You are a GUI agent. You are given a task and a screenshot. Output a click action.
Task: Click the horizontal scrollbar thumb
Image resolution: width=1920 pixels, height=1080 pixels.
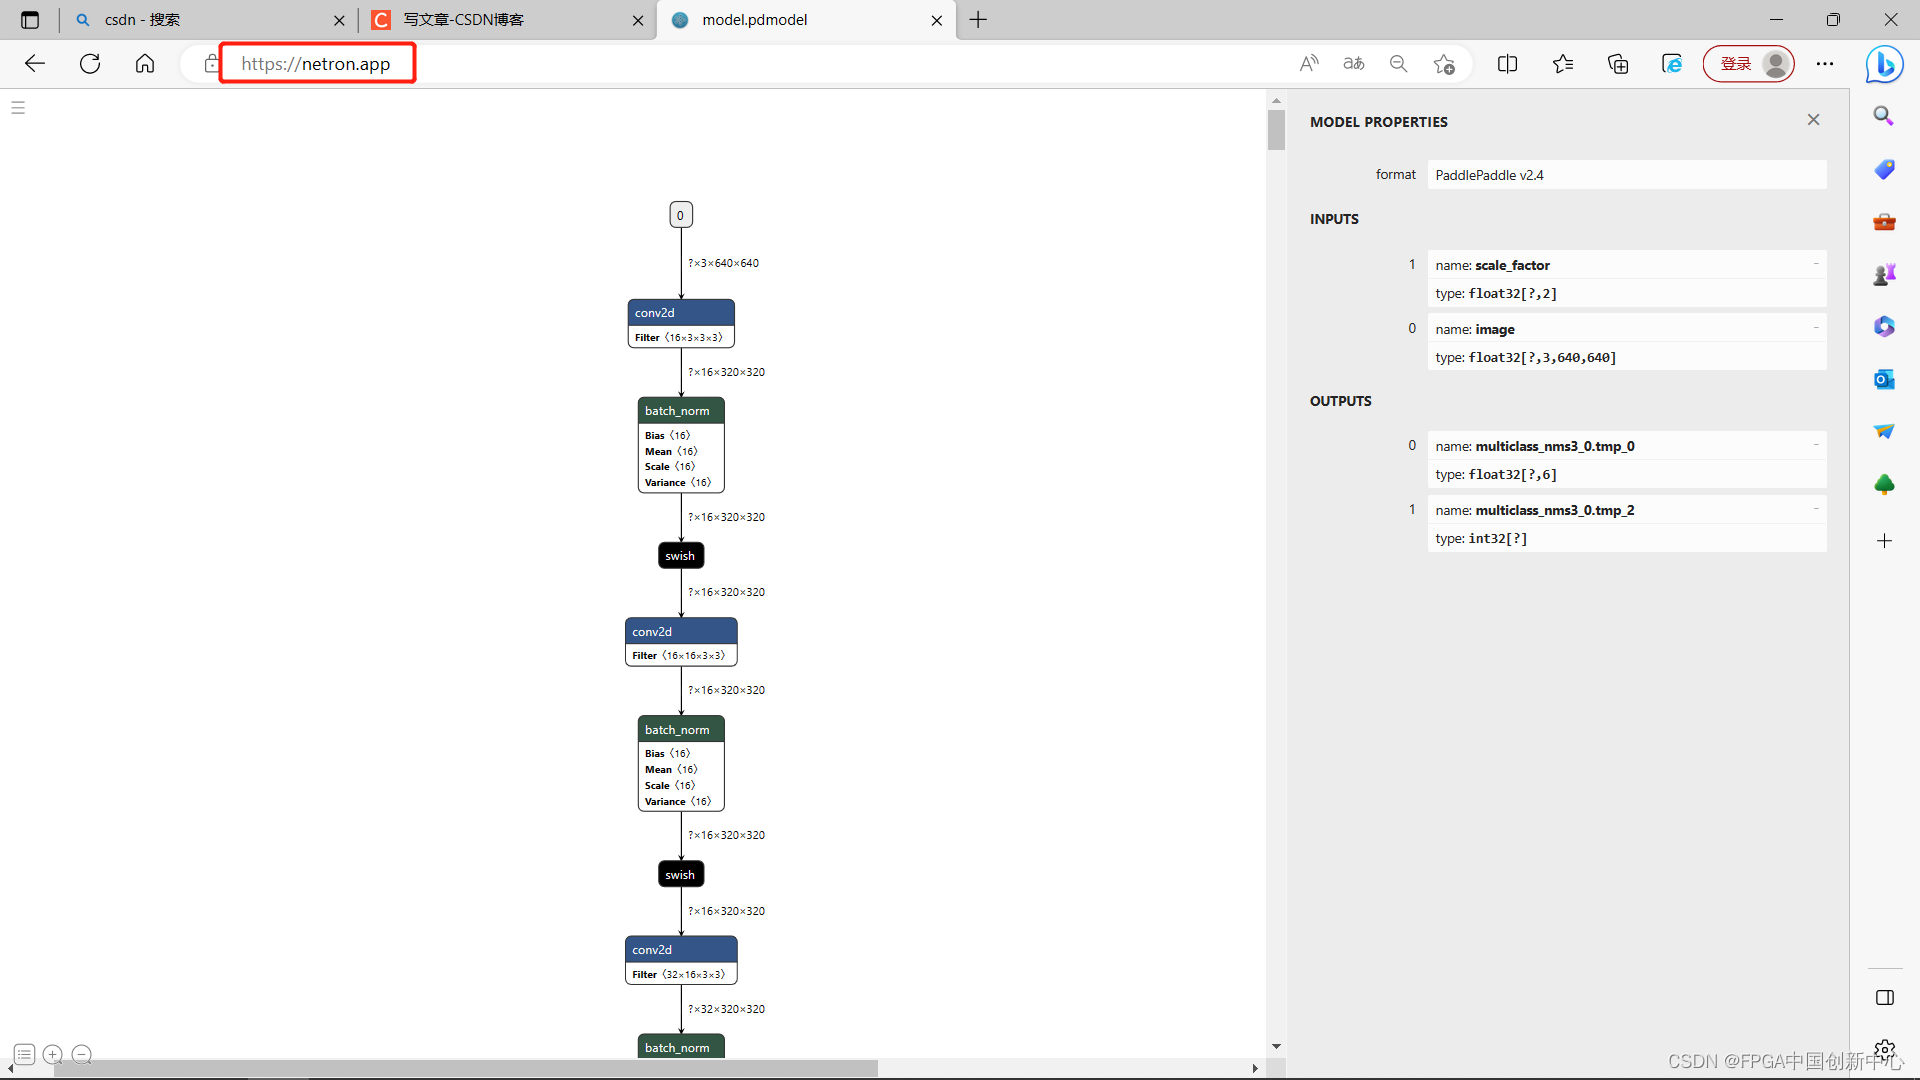click(x=465, y=1069)
